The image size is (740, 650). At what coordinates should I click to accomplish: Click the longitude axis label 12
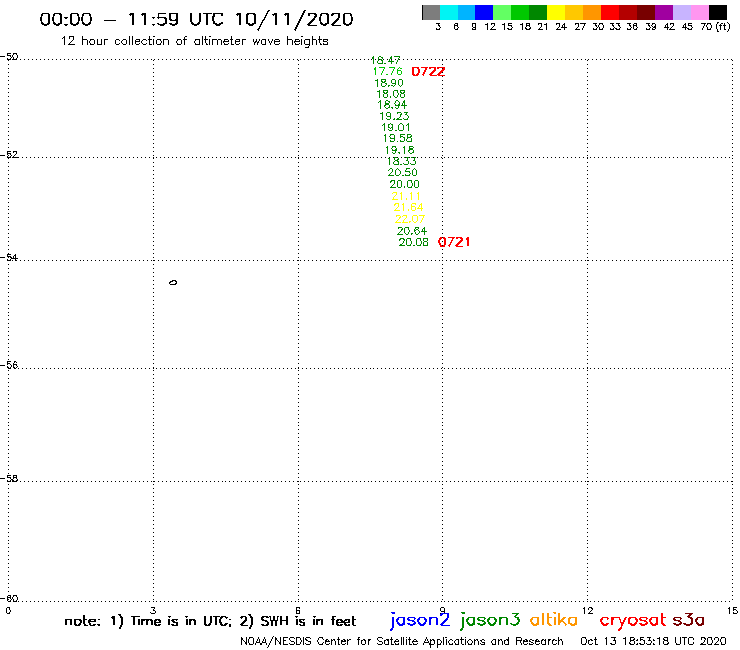tap(588, 610)
